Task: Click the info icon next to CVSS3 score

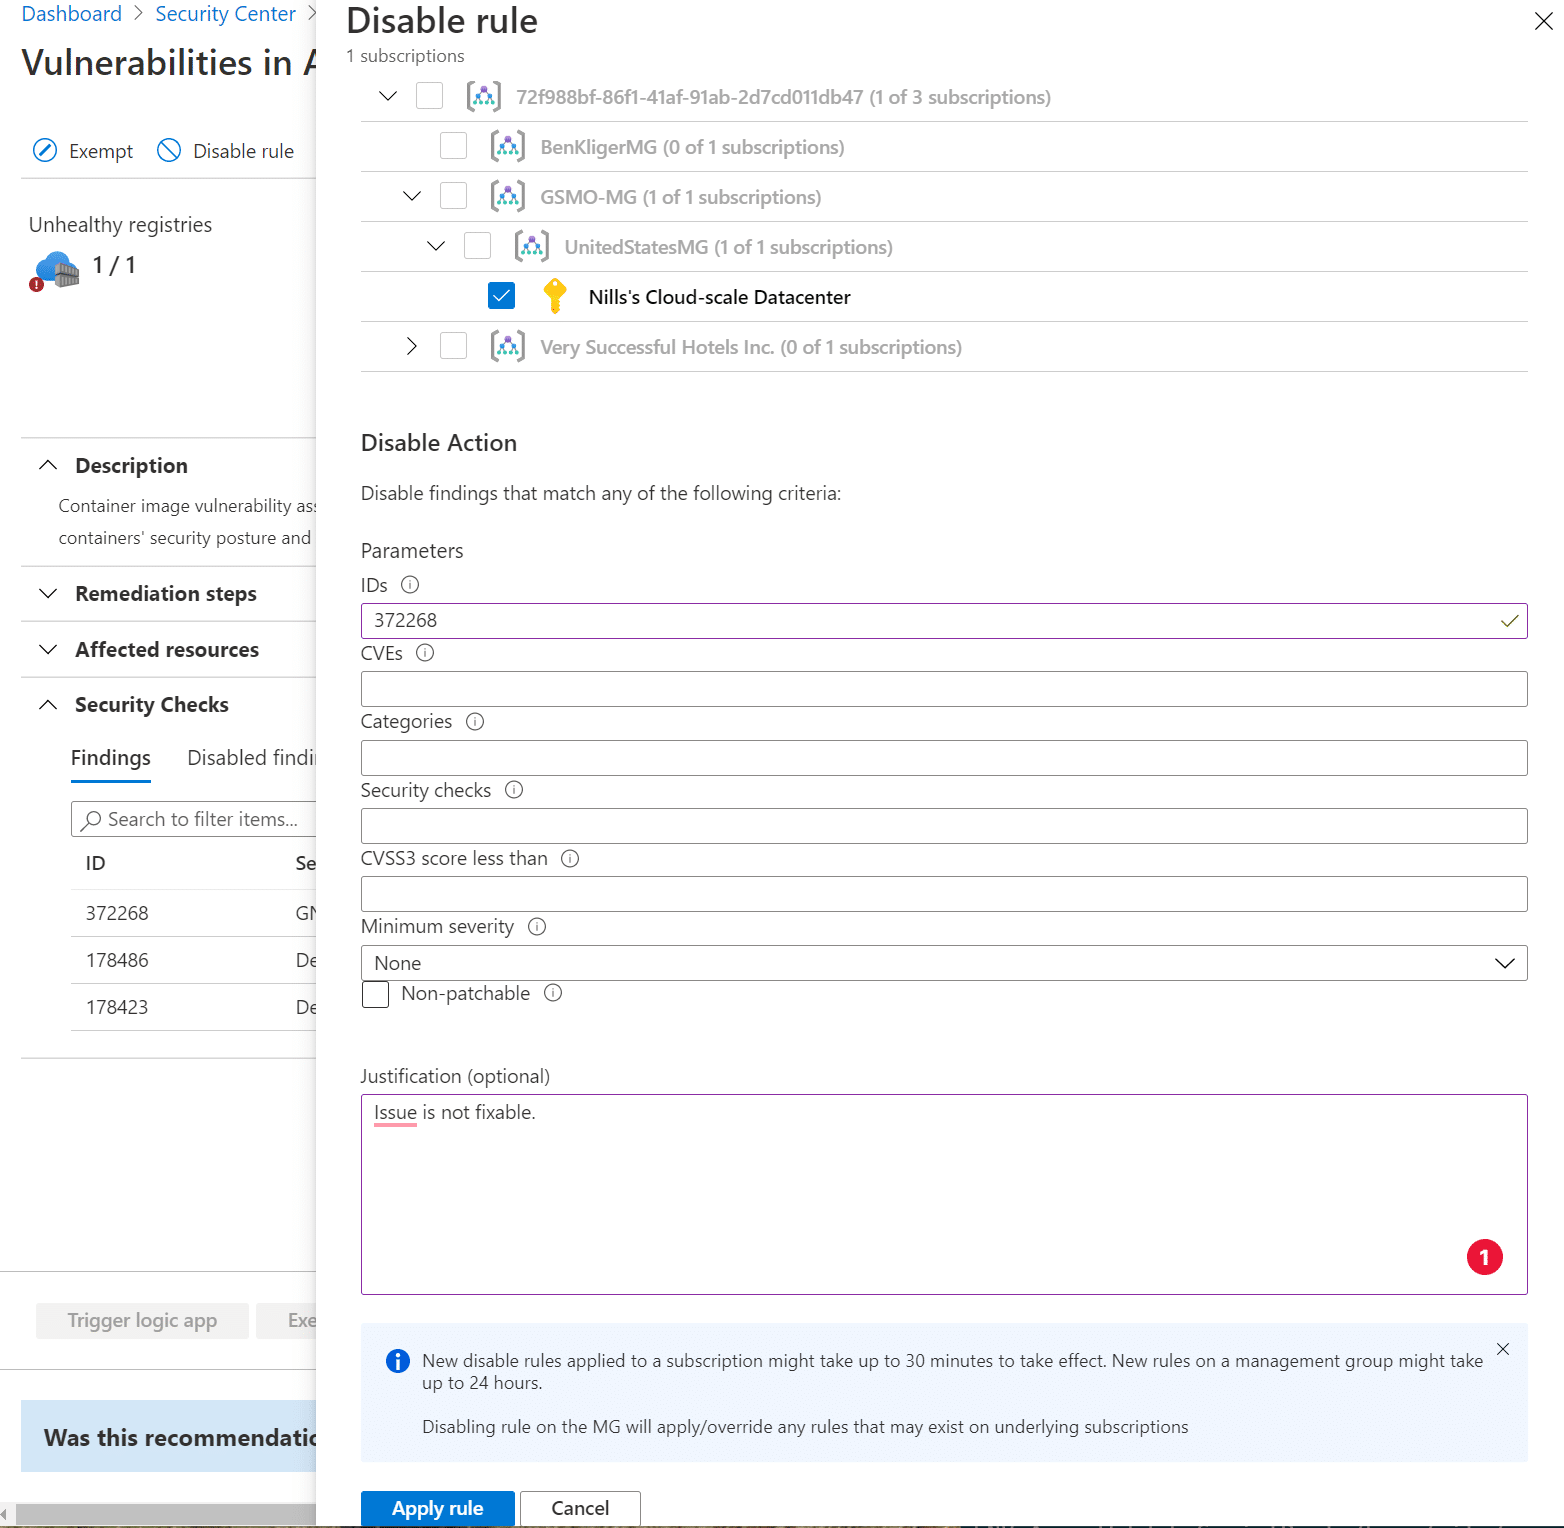Action: (569, 858)
